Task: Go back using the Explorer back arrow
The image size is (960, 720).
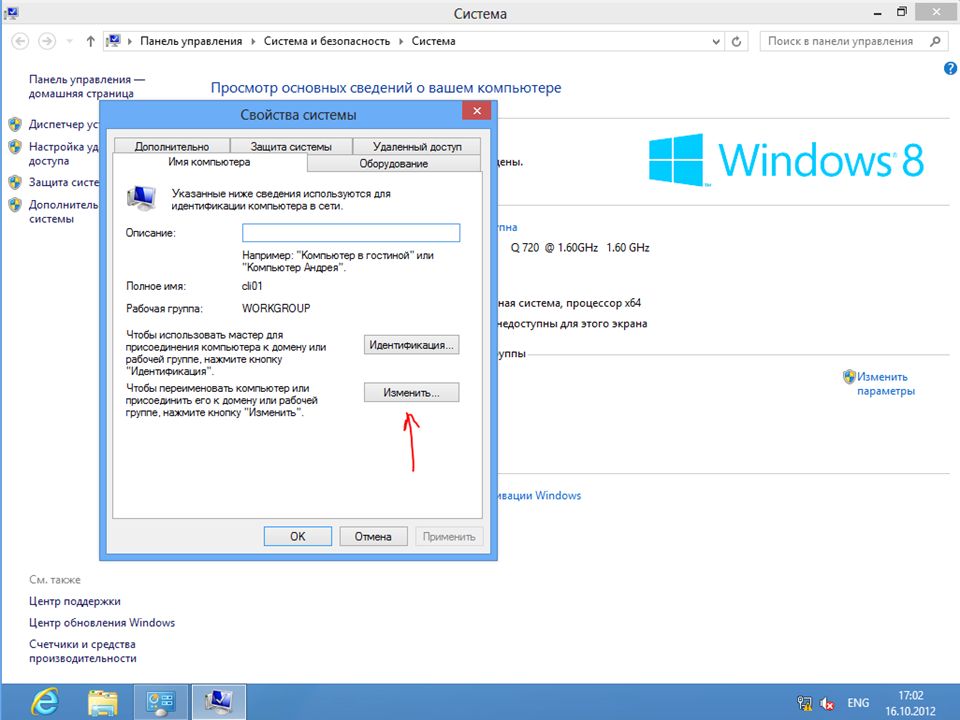Action: coord(20,41)
